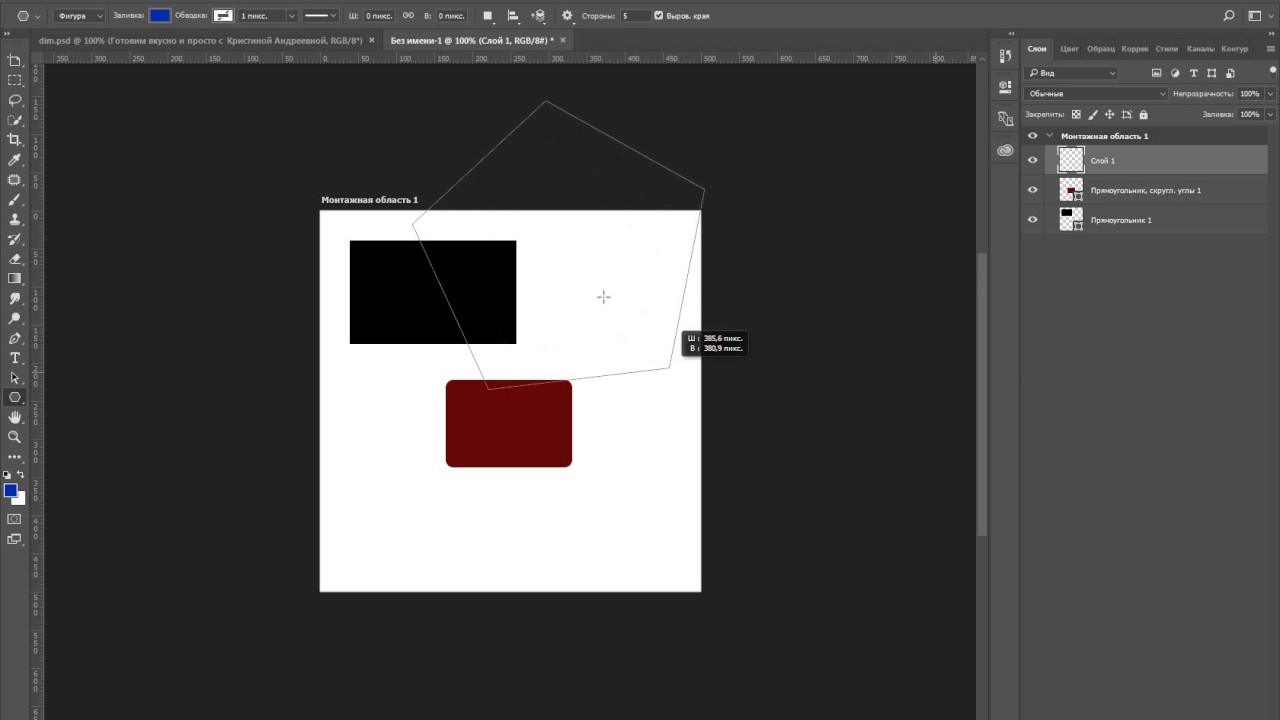
Task: Select the Horizontal Type tool
Action: pos(15,358)
